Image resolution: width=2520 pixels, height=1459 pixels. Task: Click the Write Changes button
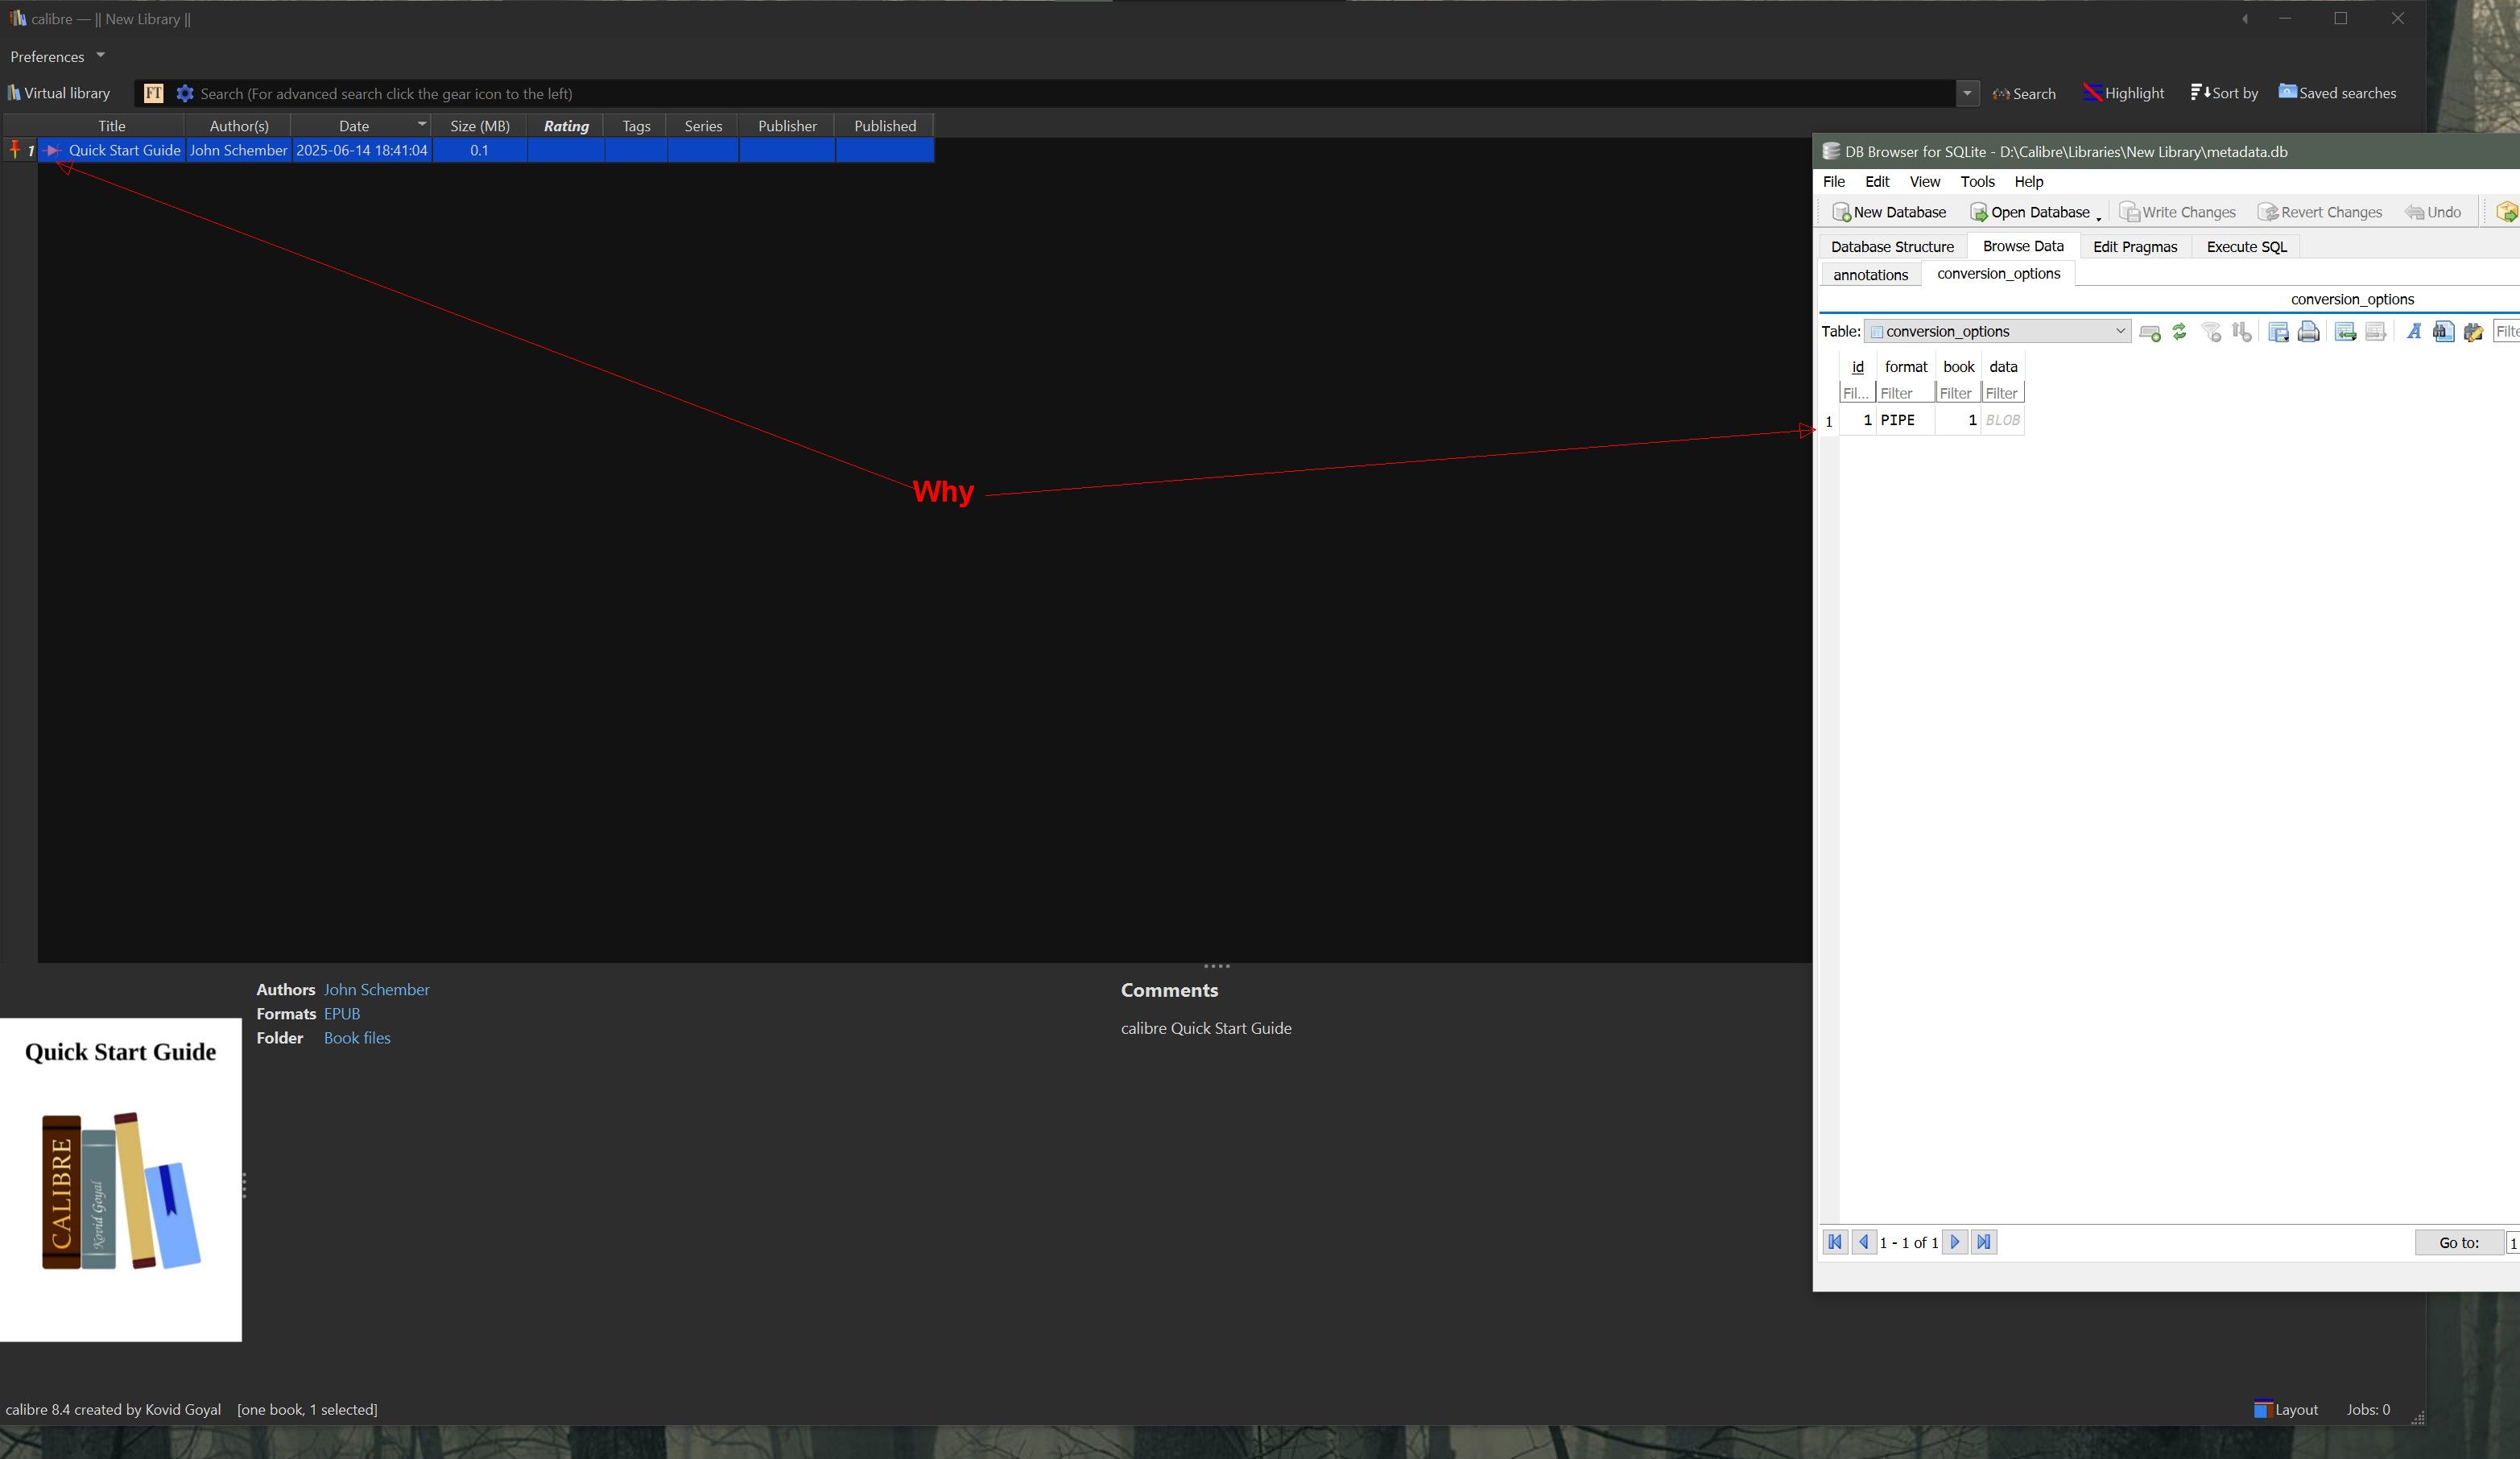click(x=2177, y=212)
